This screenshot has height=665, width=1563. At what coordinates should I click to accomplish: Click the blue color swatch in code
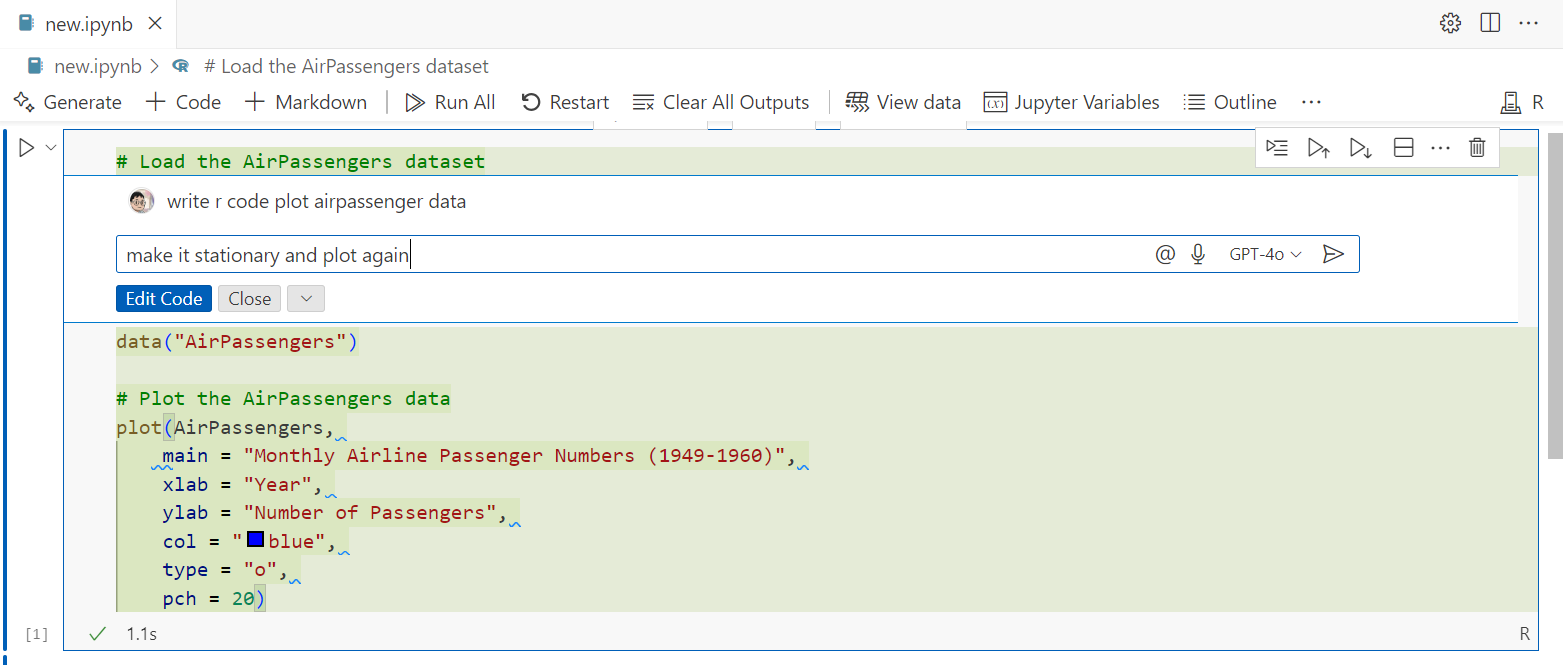point(255,541)
